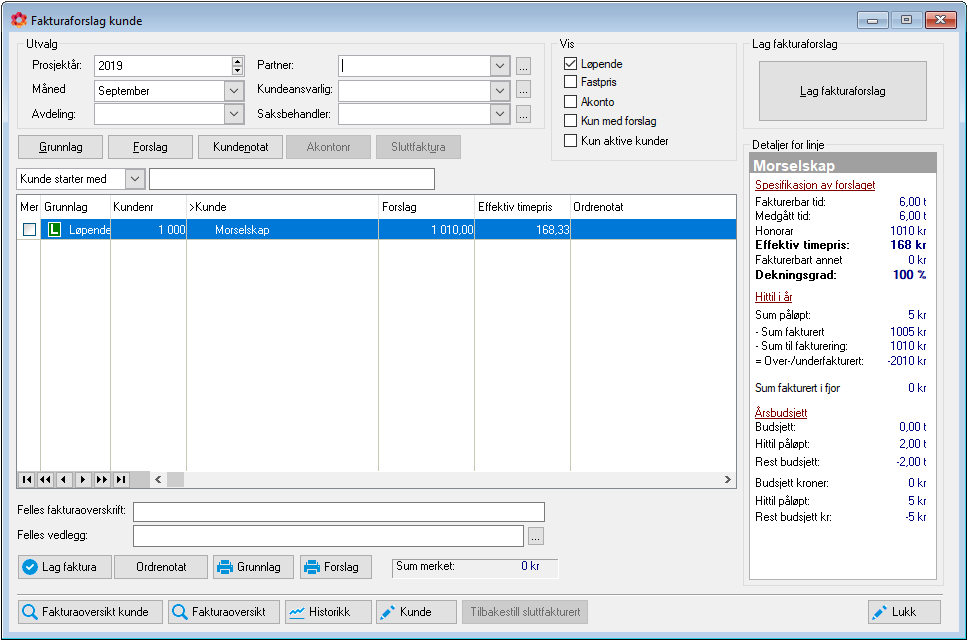Image resolution: width=967 pixels, height=641 pixels.
Task: Expand the Kundeansvarlig dropdown
Action: click(x=500, y=91)
